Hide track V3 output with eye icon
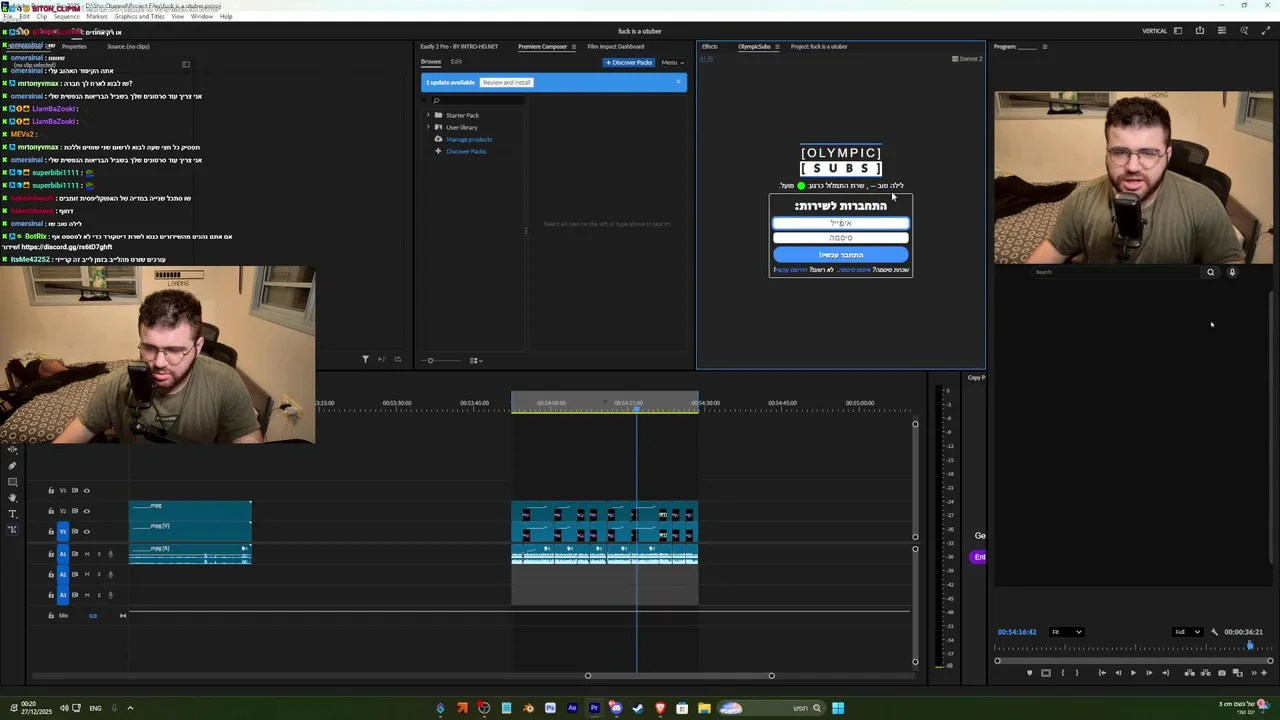The width and height of the screenshot is (1280, 720). 86,490
